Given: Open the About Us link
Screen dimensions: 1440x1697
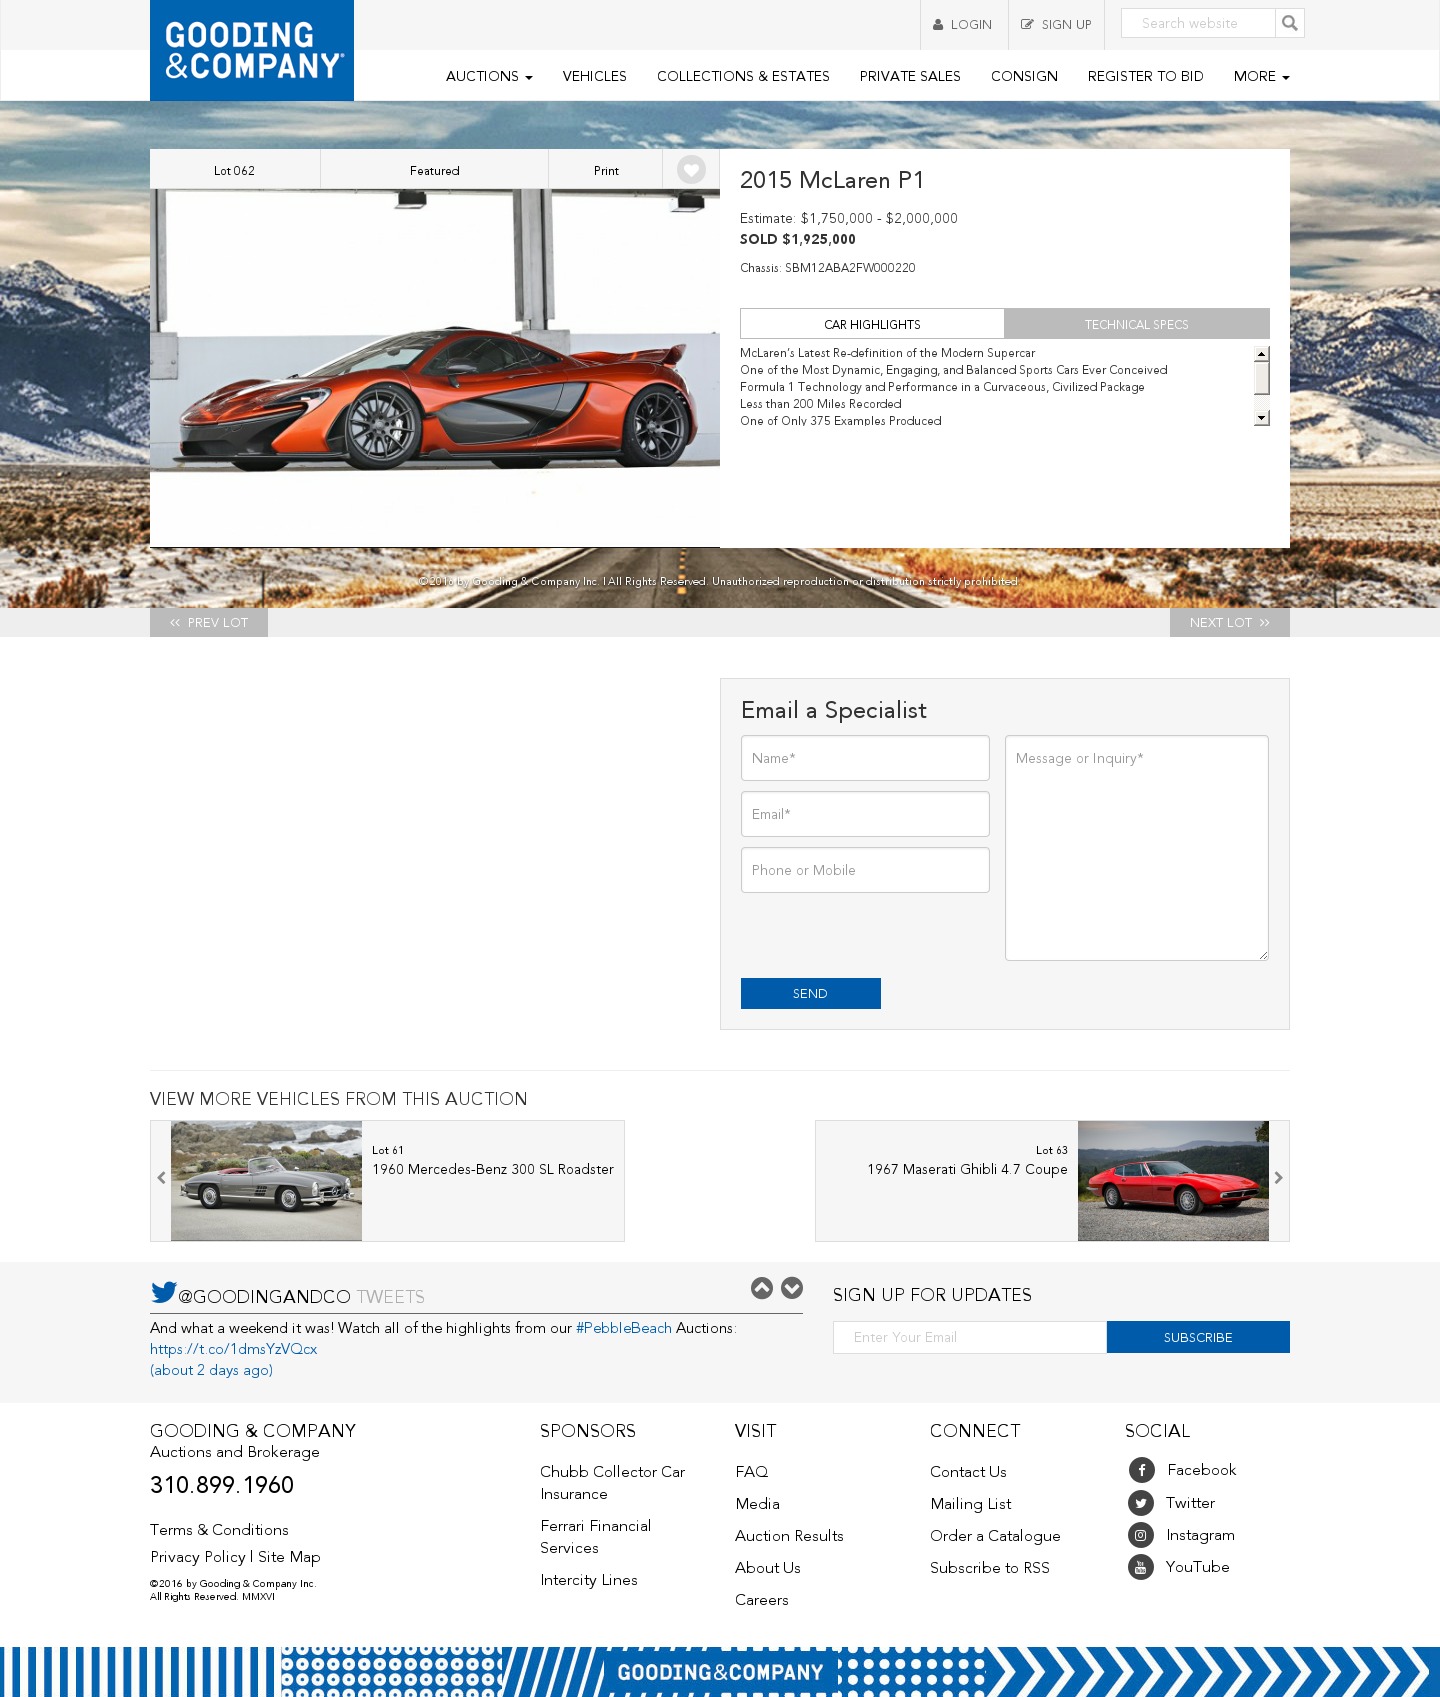Looking at the screenshot, I should click(x=768, y=1568).
